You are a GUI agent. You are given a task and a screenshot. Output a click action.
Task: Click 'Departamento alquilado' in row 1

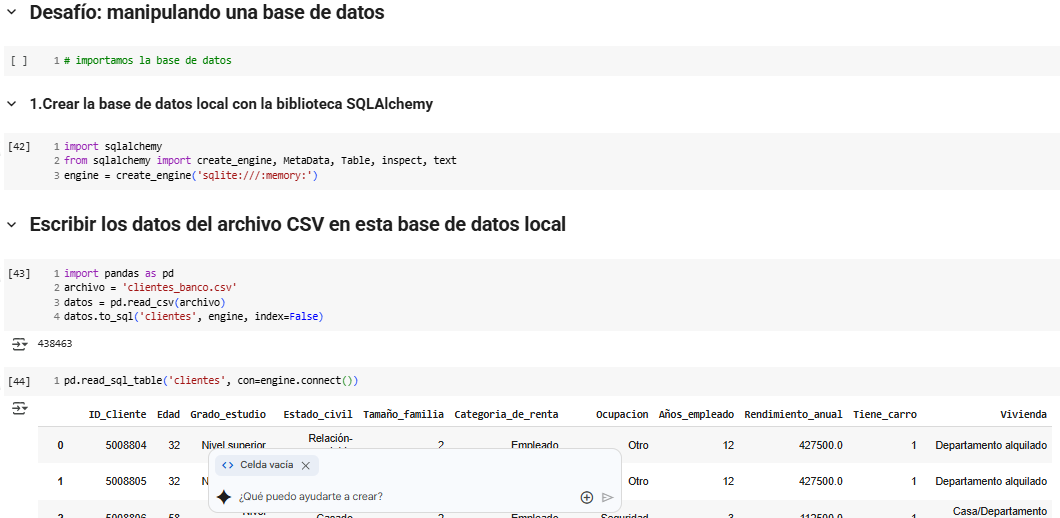click(991, 481)
